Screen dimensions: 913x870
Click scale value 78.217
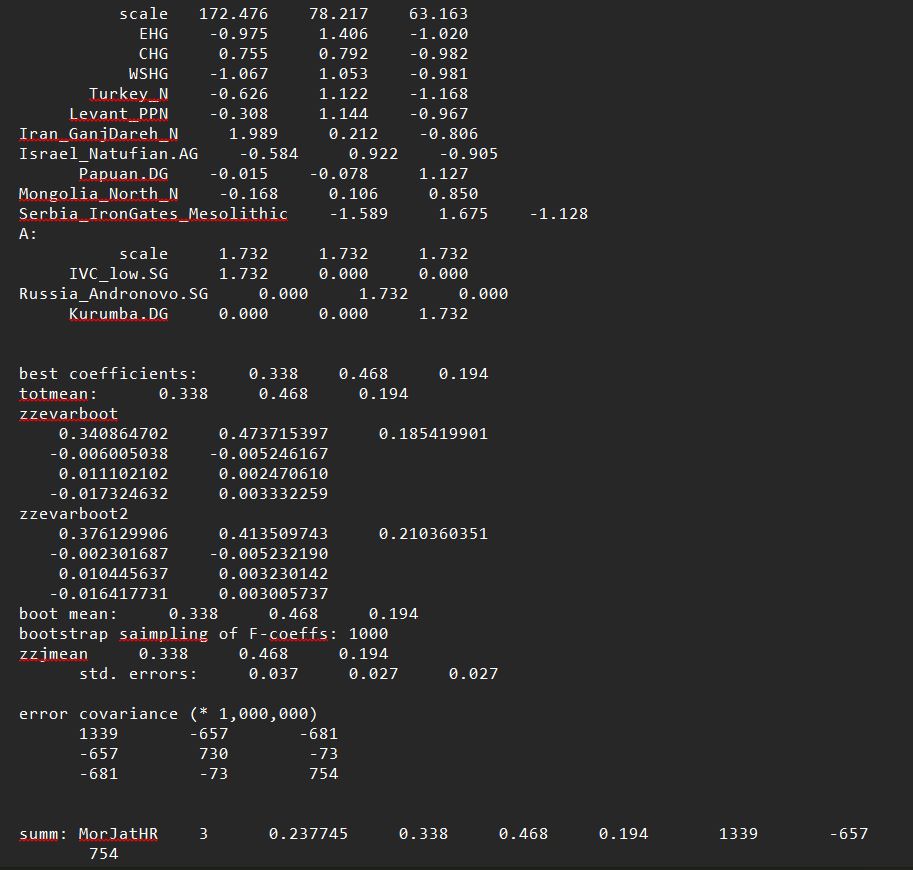(339, 14)
